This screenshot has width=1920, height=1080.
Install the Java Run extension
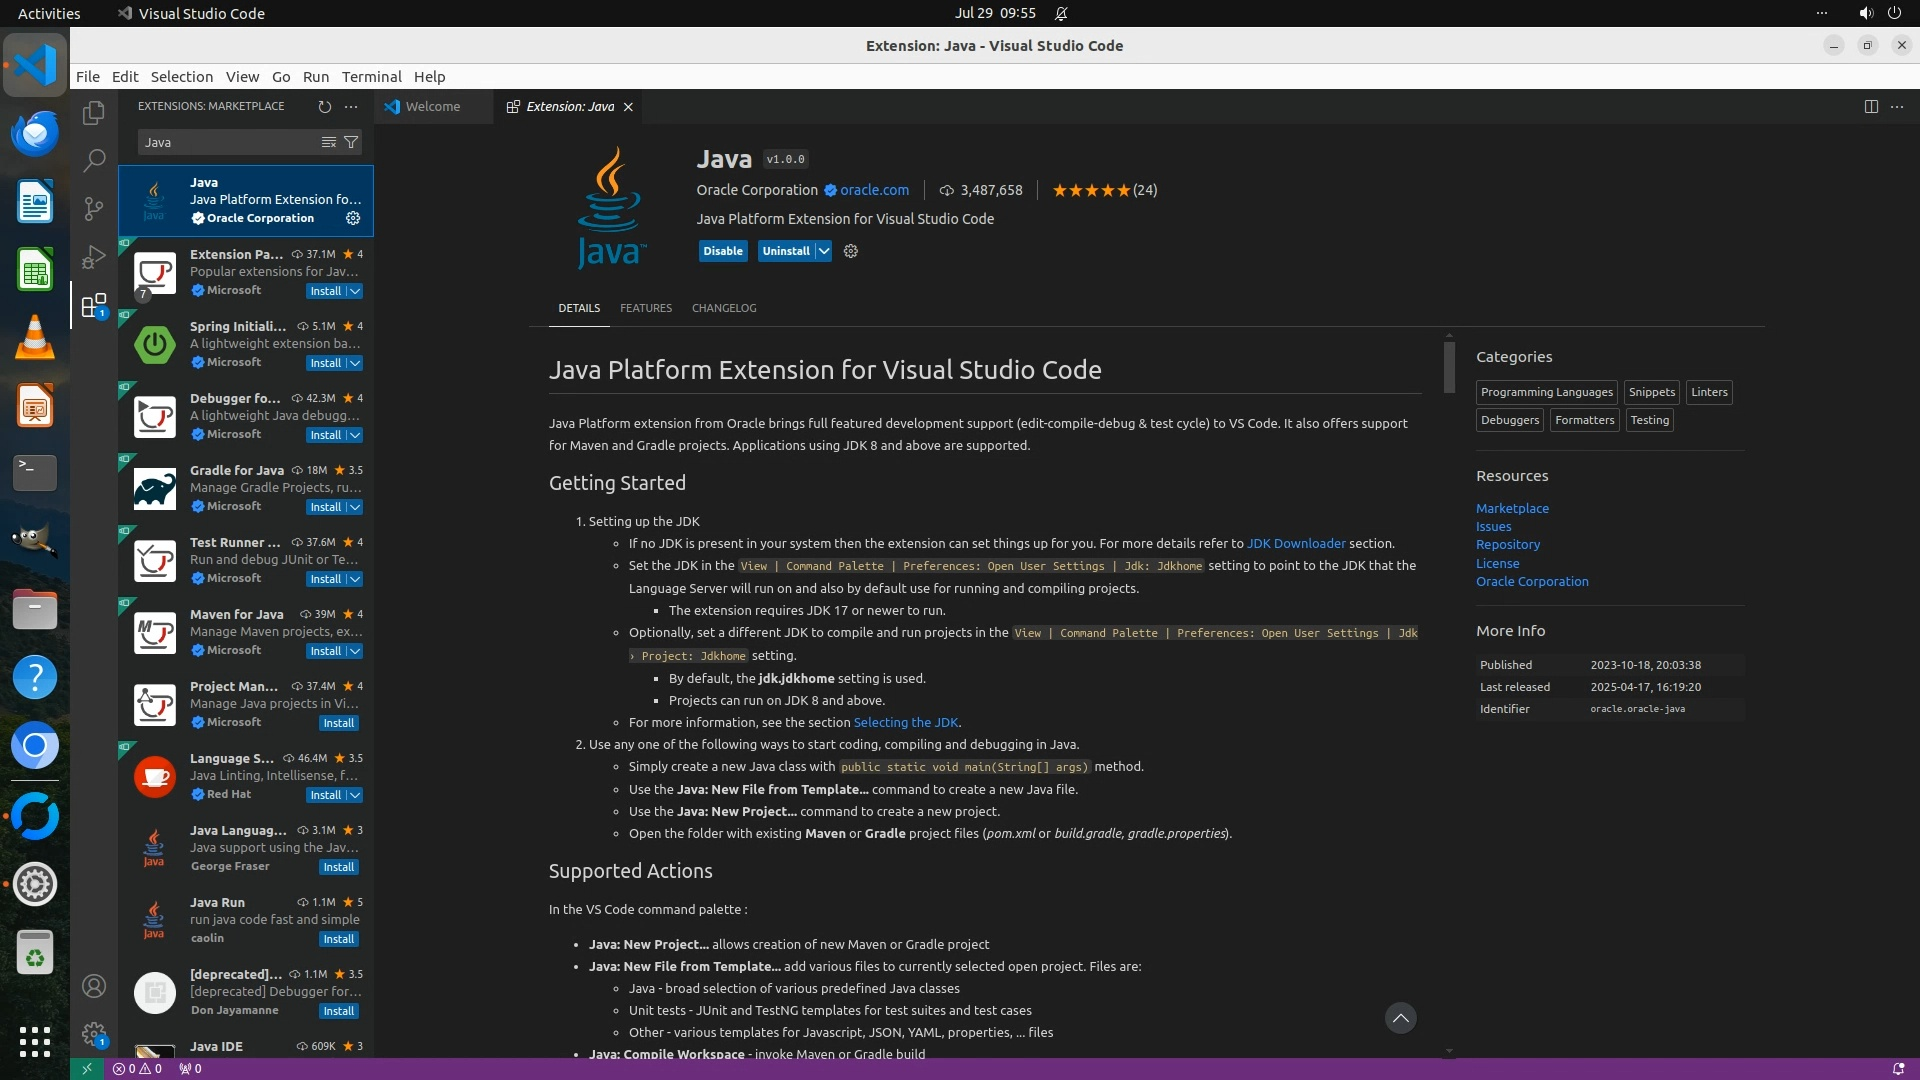point(338,939)
